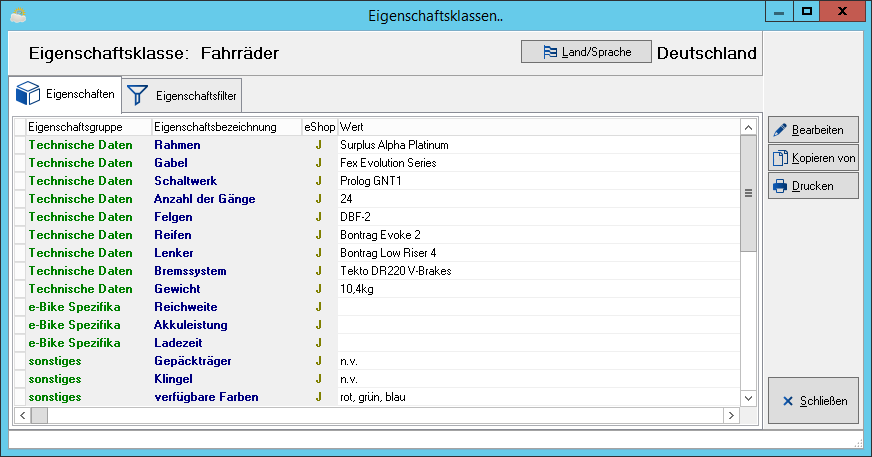
Task: Minimize the Eigenschaftsklassen window
Action: coord(779,11)
